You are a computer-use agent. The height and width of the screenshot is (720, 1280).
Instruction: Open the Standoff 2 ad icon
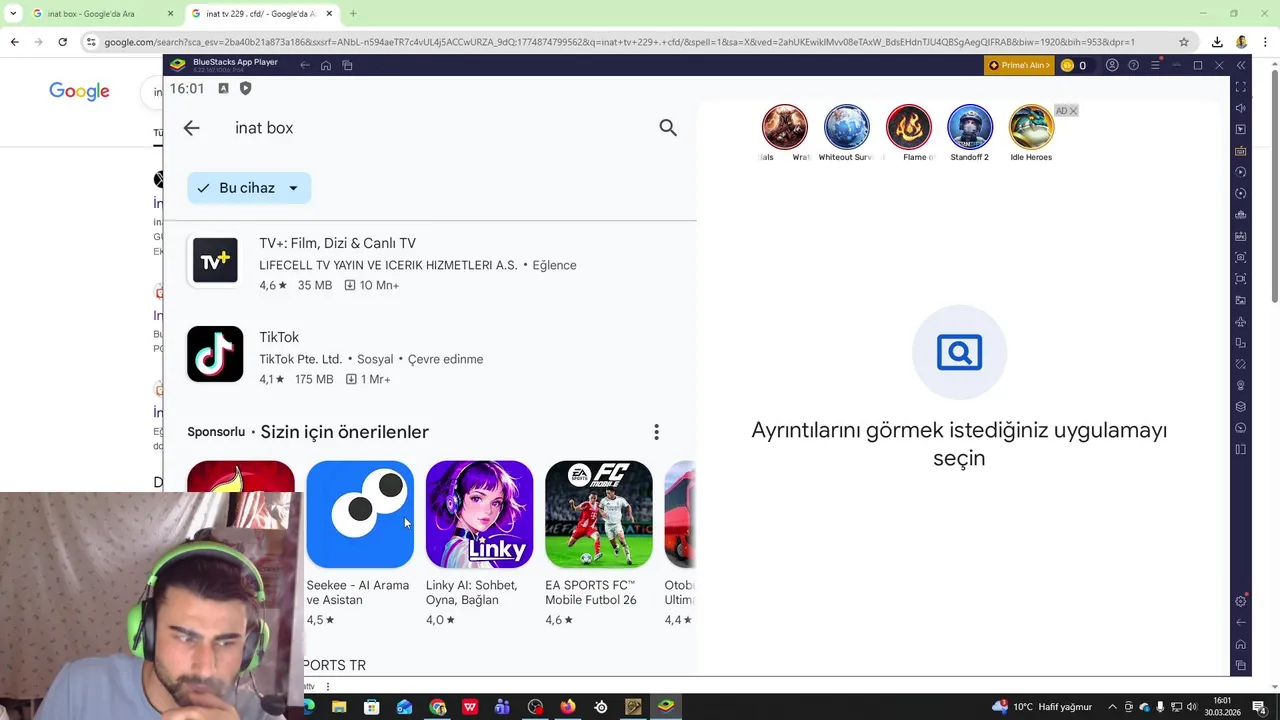[x=970, y=127]
